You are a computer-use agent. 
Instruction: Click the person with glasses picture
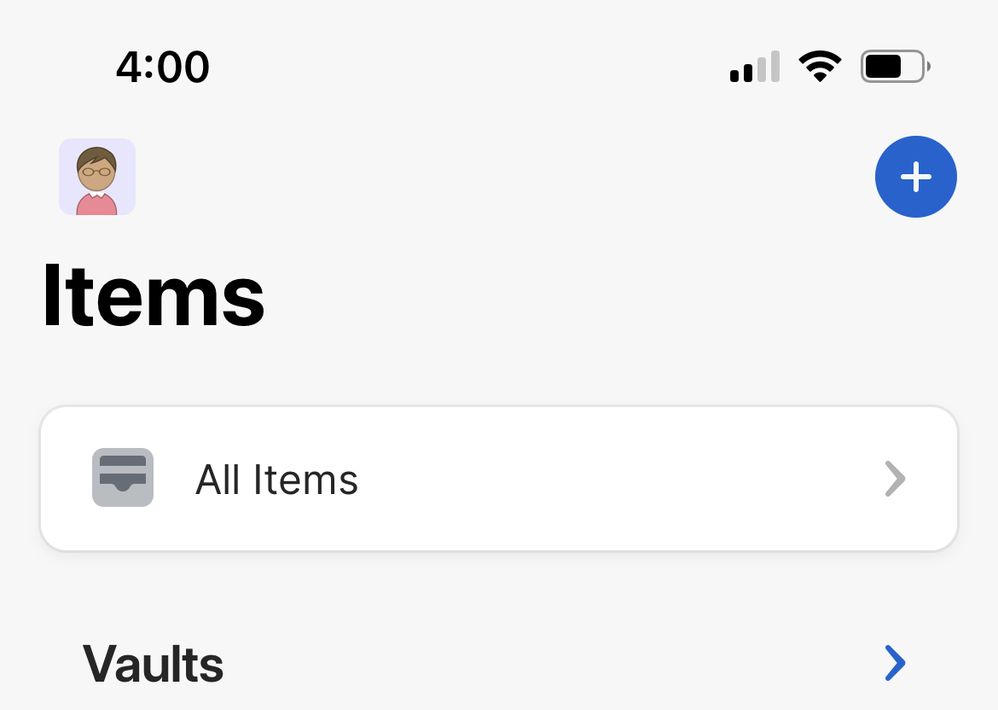coord(97,177)
